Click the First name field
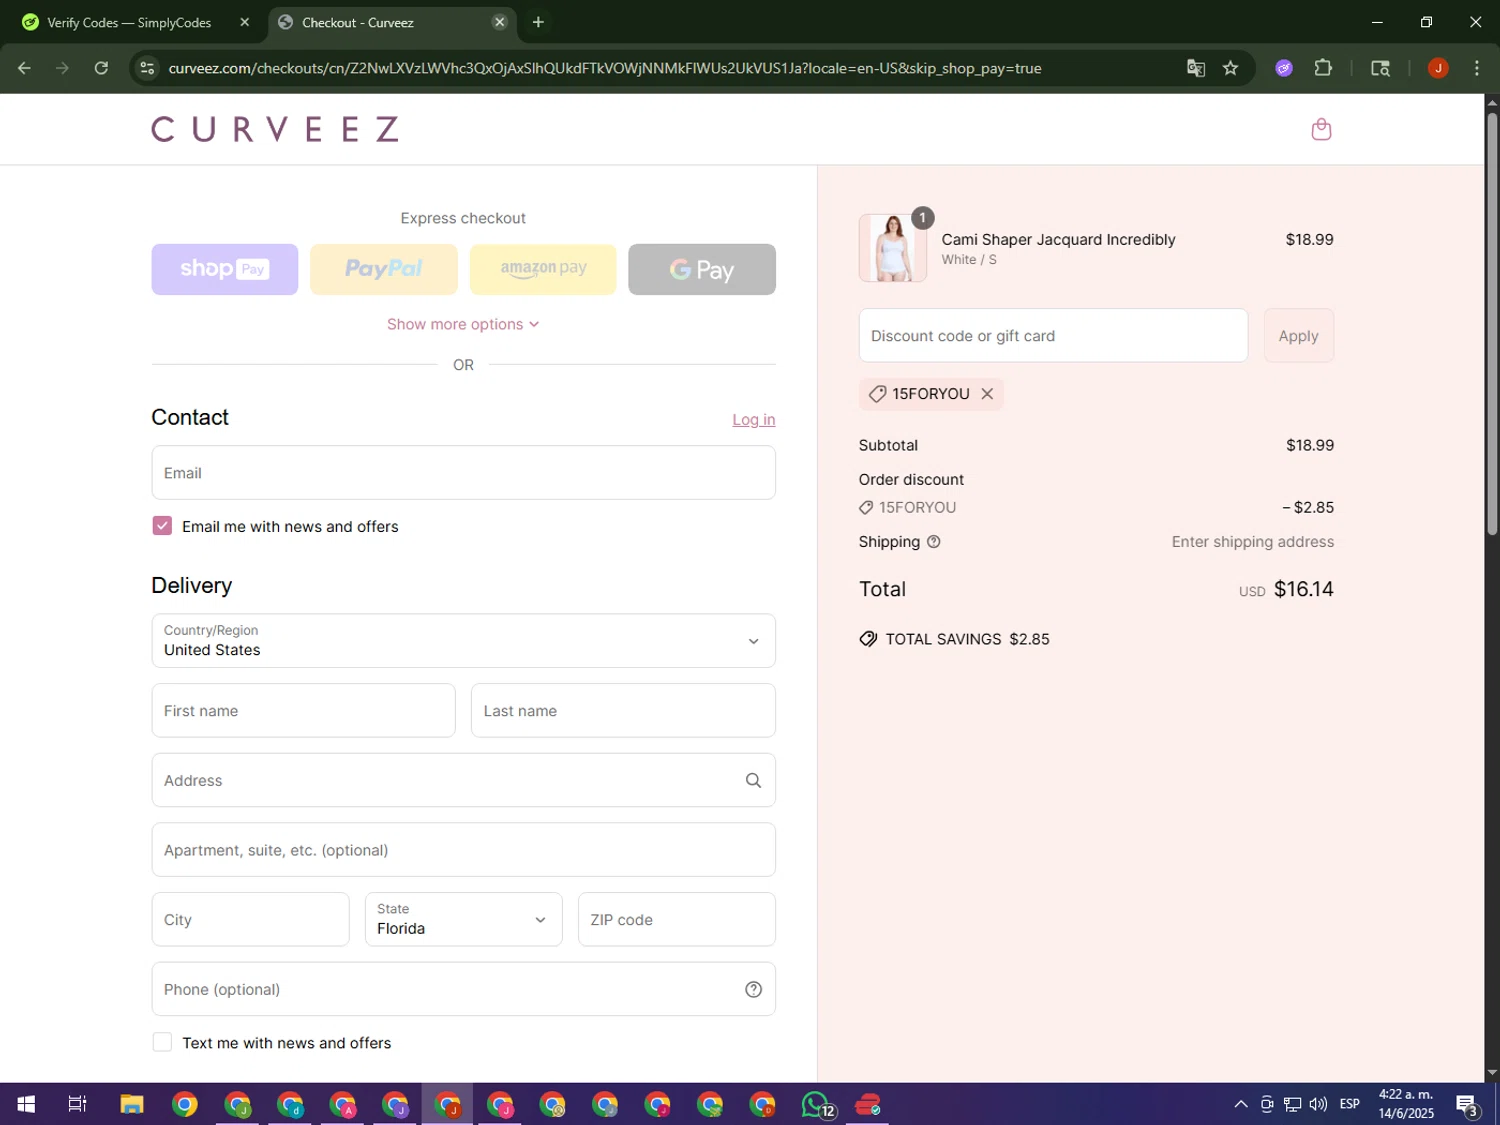The width and height of the screenshot is (1500, 1125). pos(303,711)
